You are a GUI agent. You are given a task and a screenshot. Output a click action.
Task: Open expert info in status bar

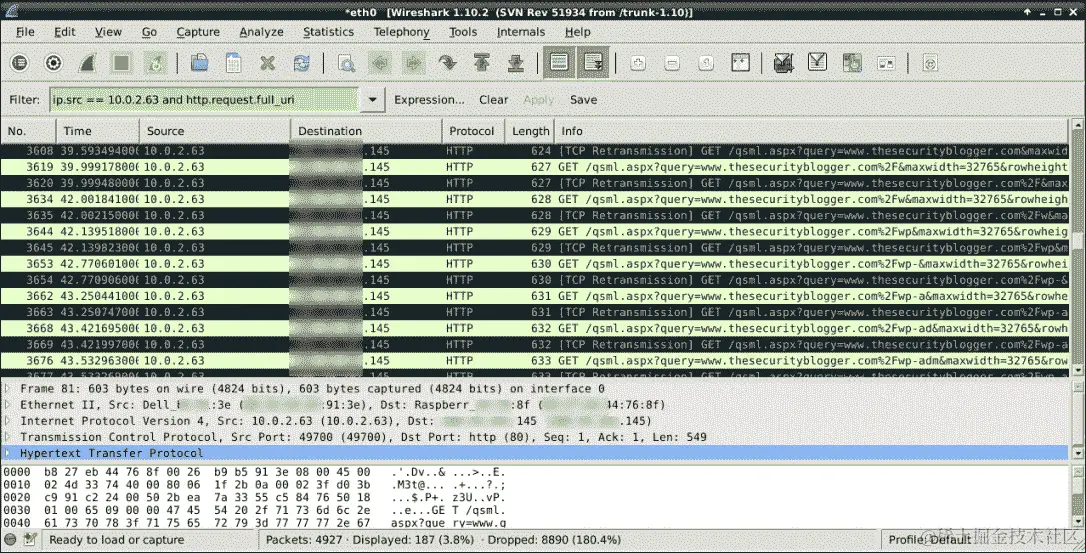[10, 539]
